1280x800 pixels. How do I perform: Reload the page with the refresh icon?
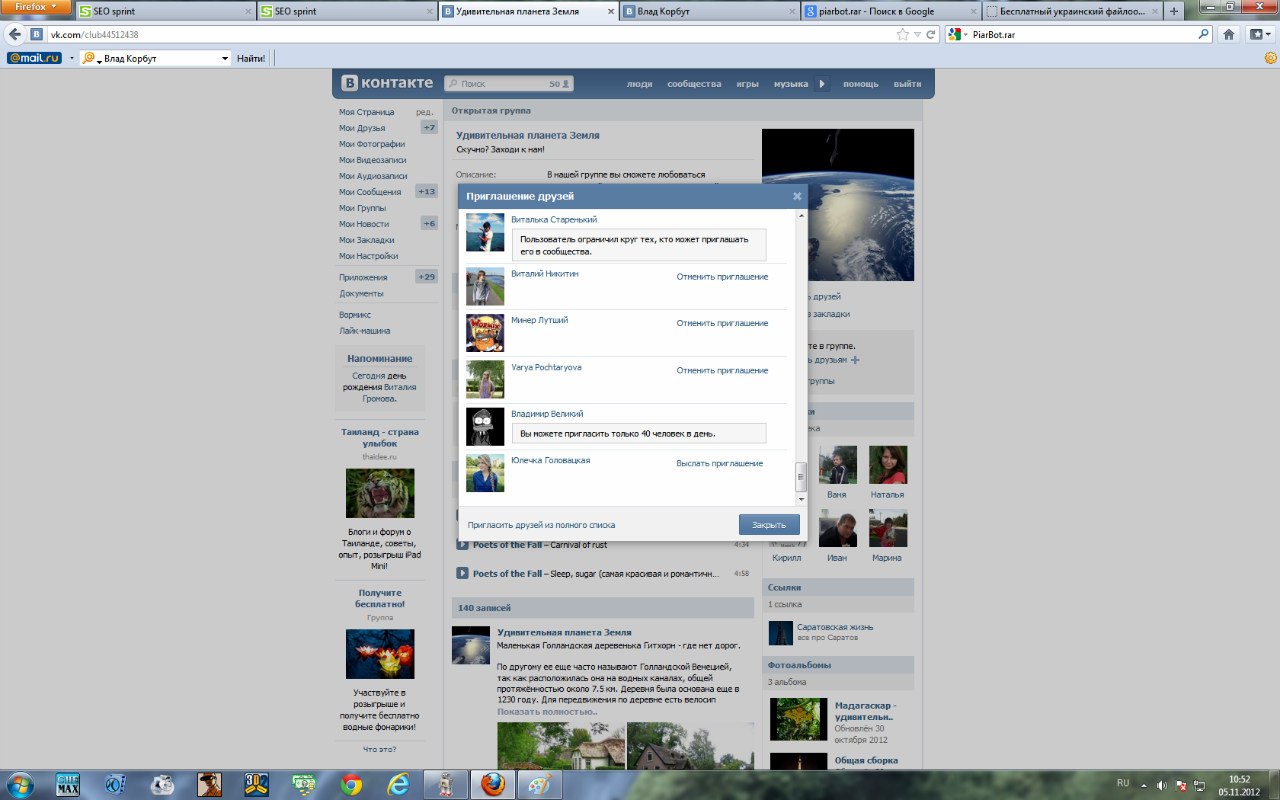(x=931, y=34)
